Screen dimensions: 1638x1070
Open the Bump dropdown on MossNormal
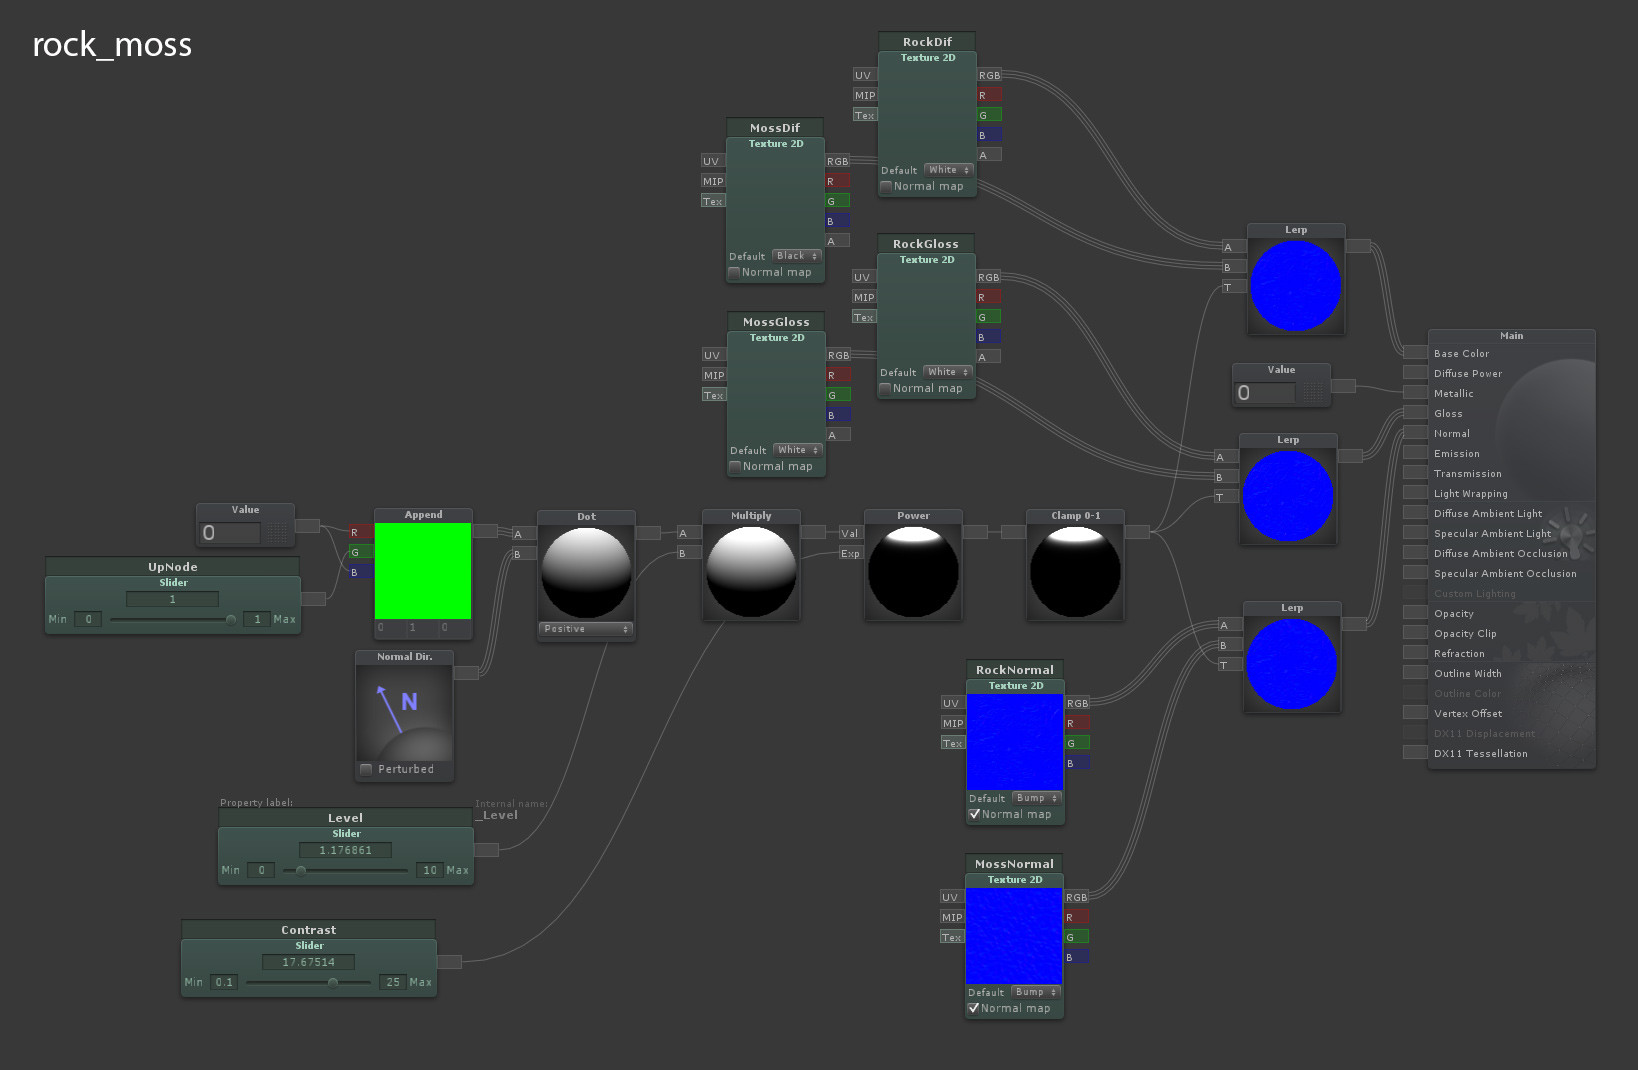tap(1035, 992)
